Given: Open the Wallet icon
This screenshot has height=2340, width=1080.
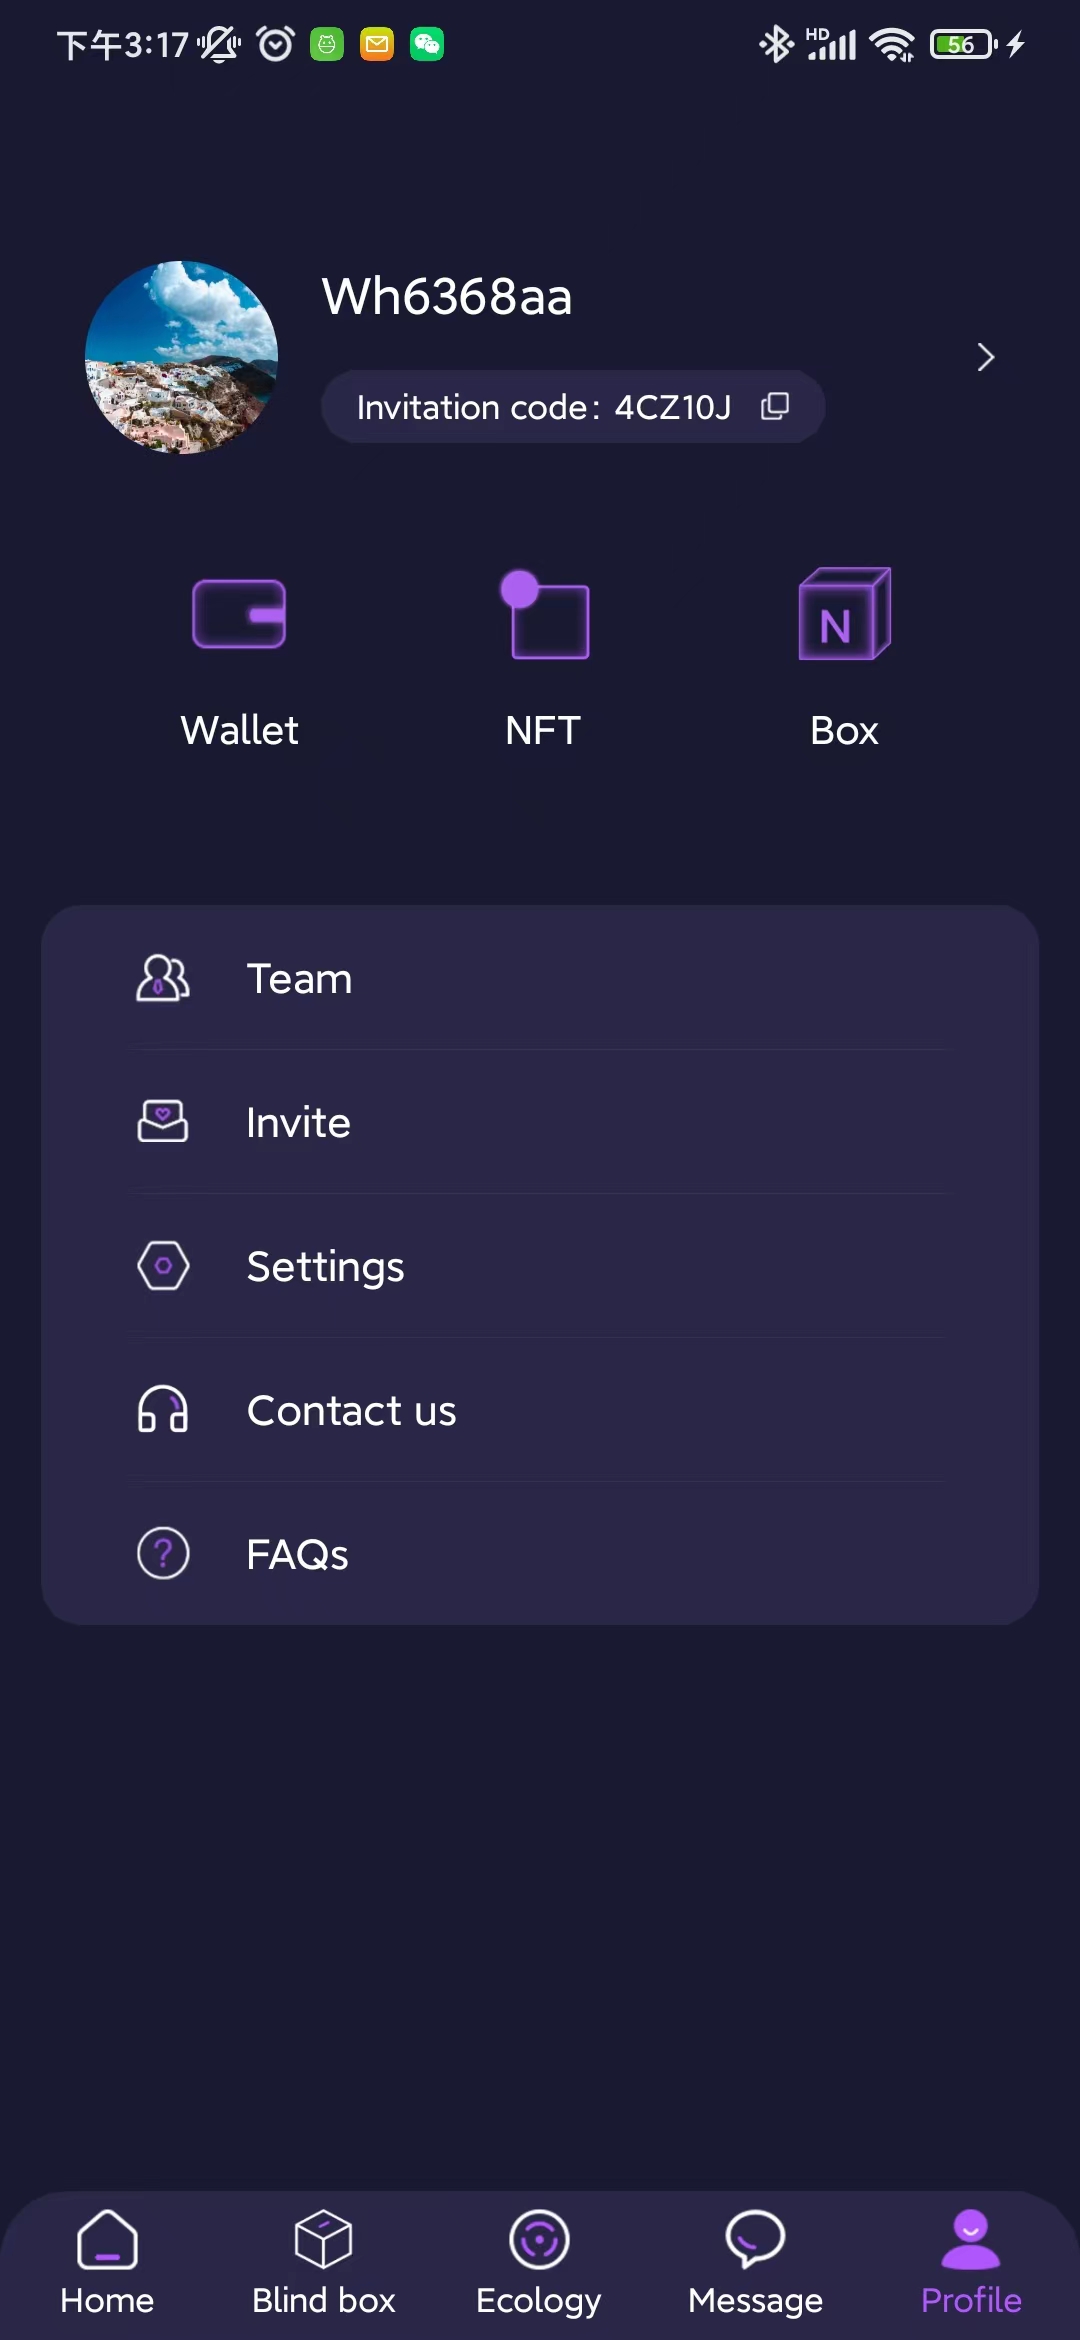Looking at the screenshot, I should (239, 614).
